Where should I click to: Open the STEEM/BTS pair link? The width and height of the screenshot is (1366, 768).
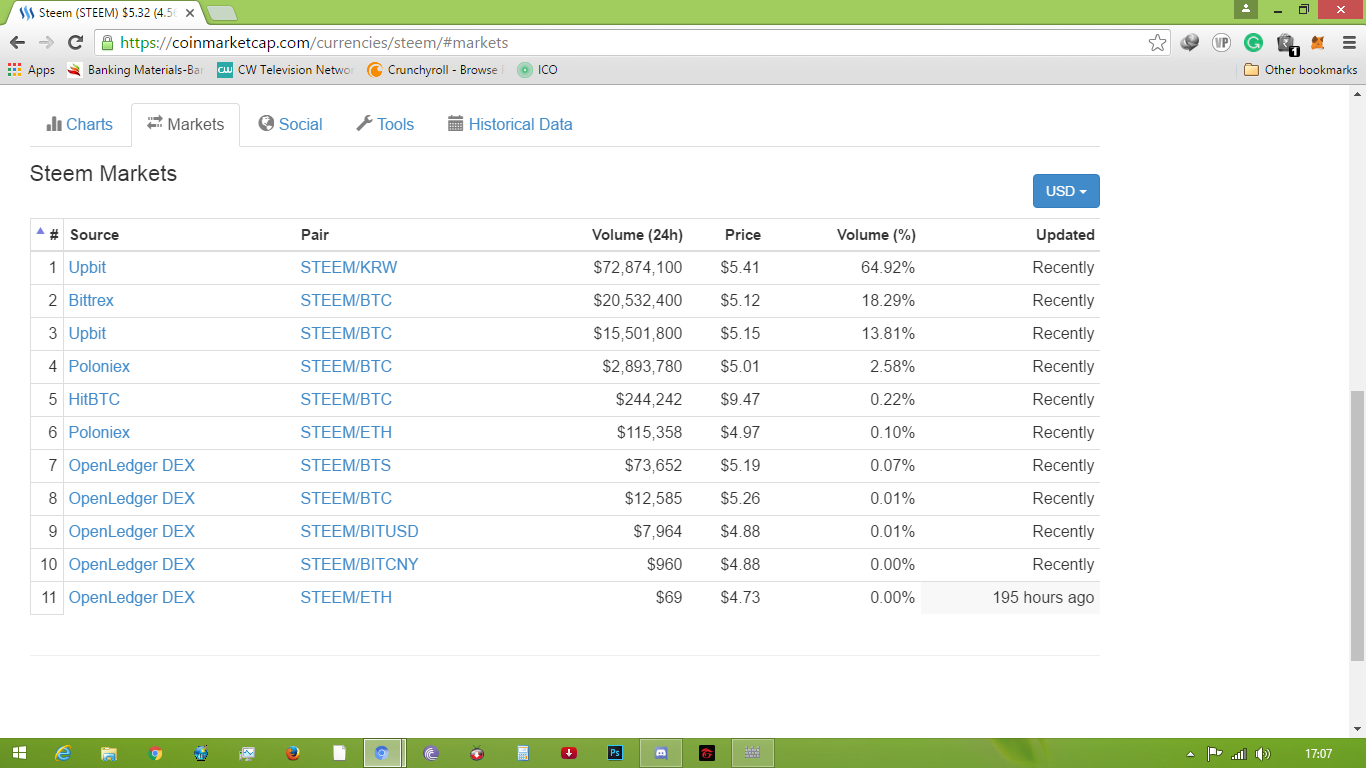click(346, 465)
